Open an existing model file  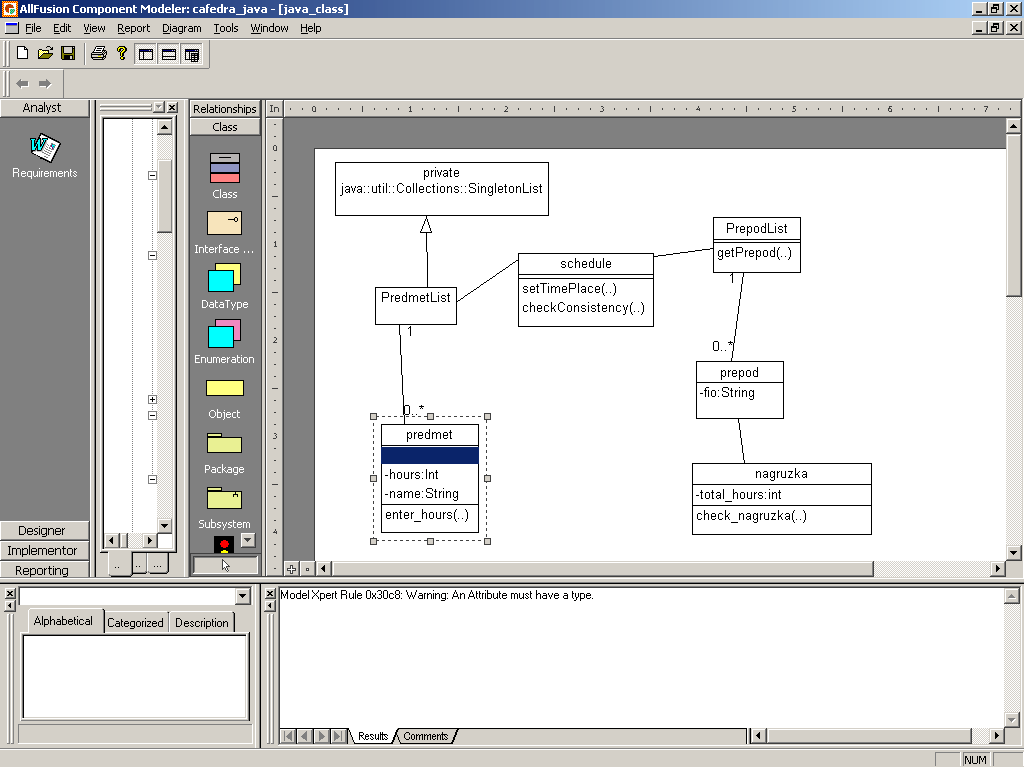(x=45, y=54)
